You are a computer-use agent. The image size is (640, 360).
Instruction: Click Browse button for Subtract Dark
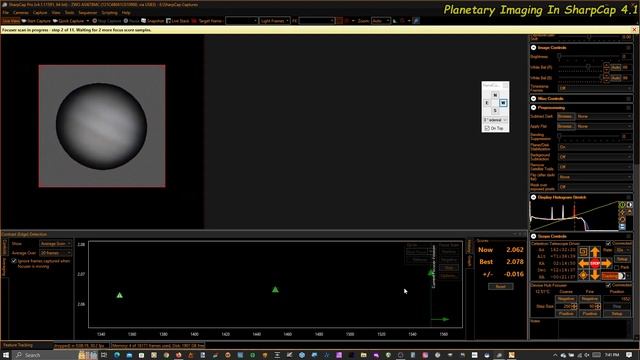click(565, 117)
